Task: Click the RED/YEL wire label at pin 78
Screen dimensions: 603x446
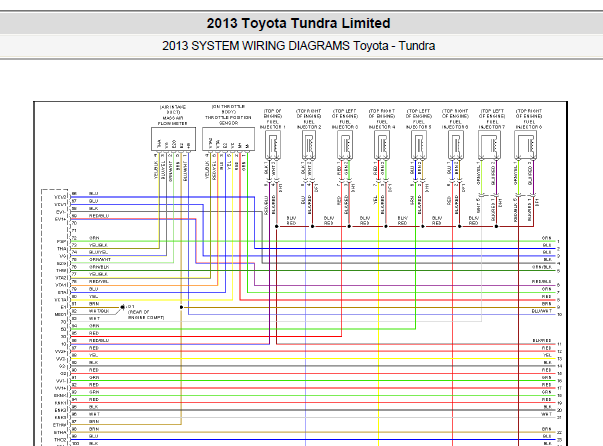Action: coord(99,281)
